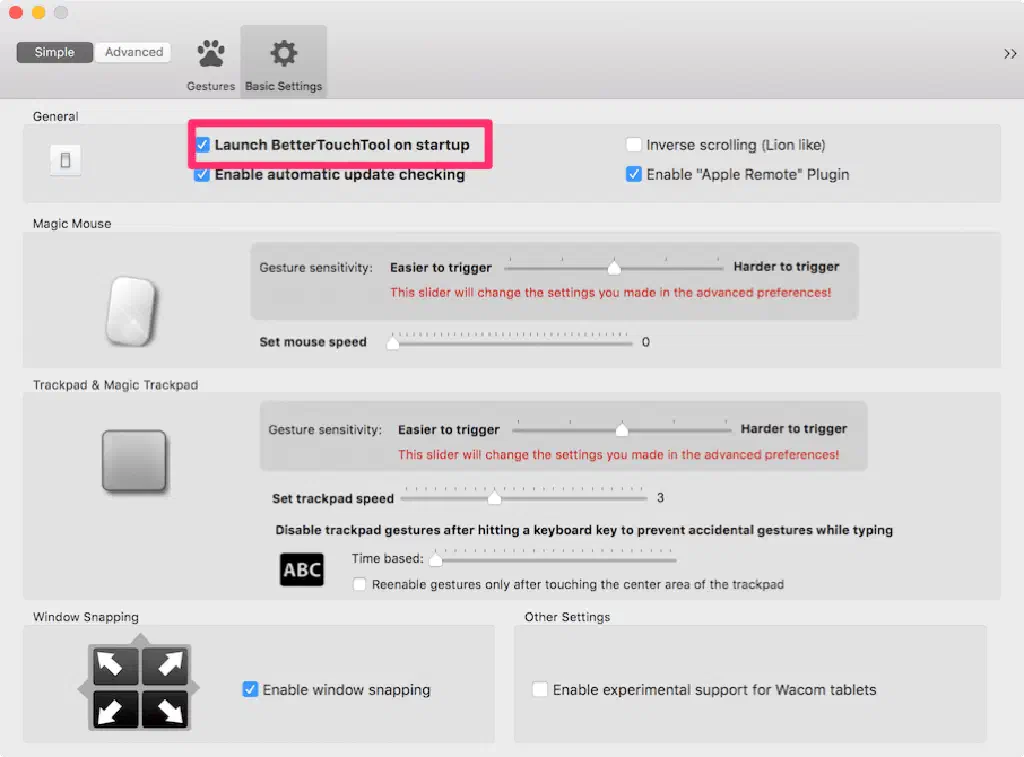The height and width of the screenshot is (757, 1024).
Task: Toggle Enable window snapping checkbox
Action: point(250,689)
